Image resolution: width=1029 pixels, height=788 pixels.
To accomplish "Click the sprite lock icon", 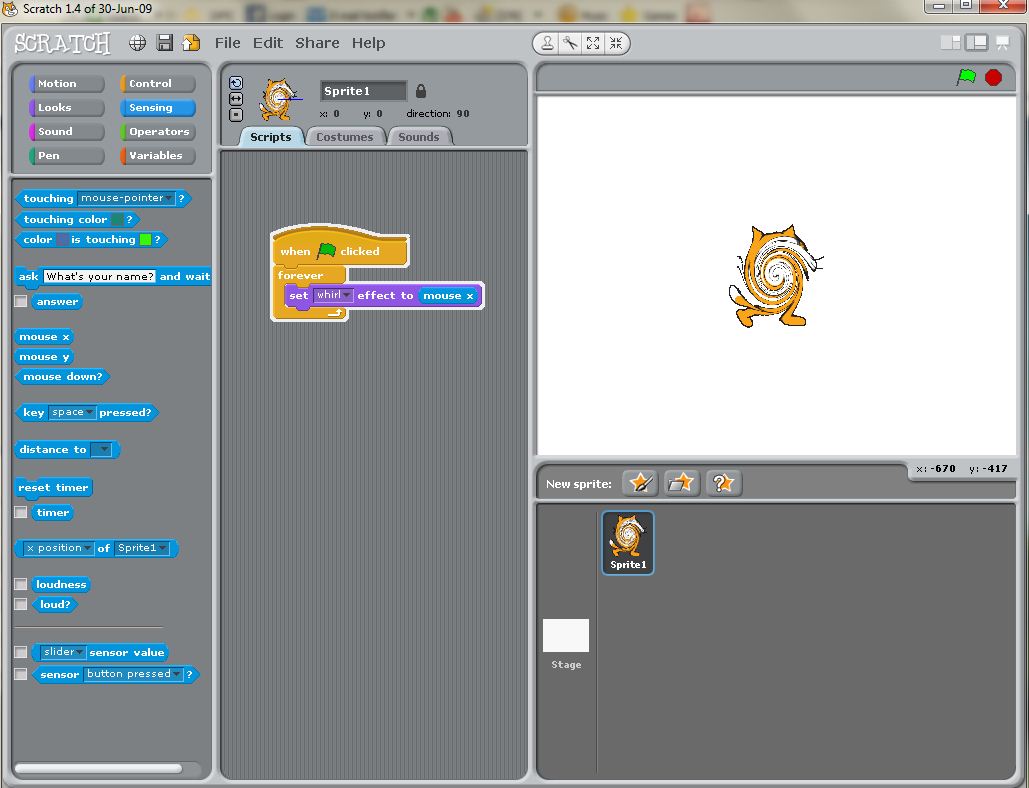I will [x=421, y=91].
